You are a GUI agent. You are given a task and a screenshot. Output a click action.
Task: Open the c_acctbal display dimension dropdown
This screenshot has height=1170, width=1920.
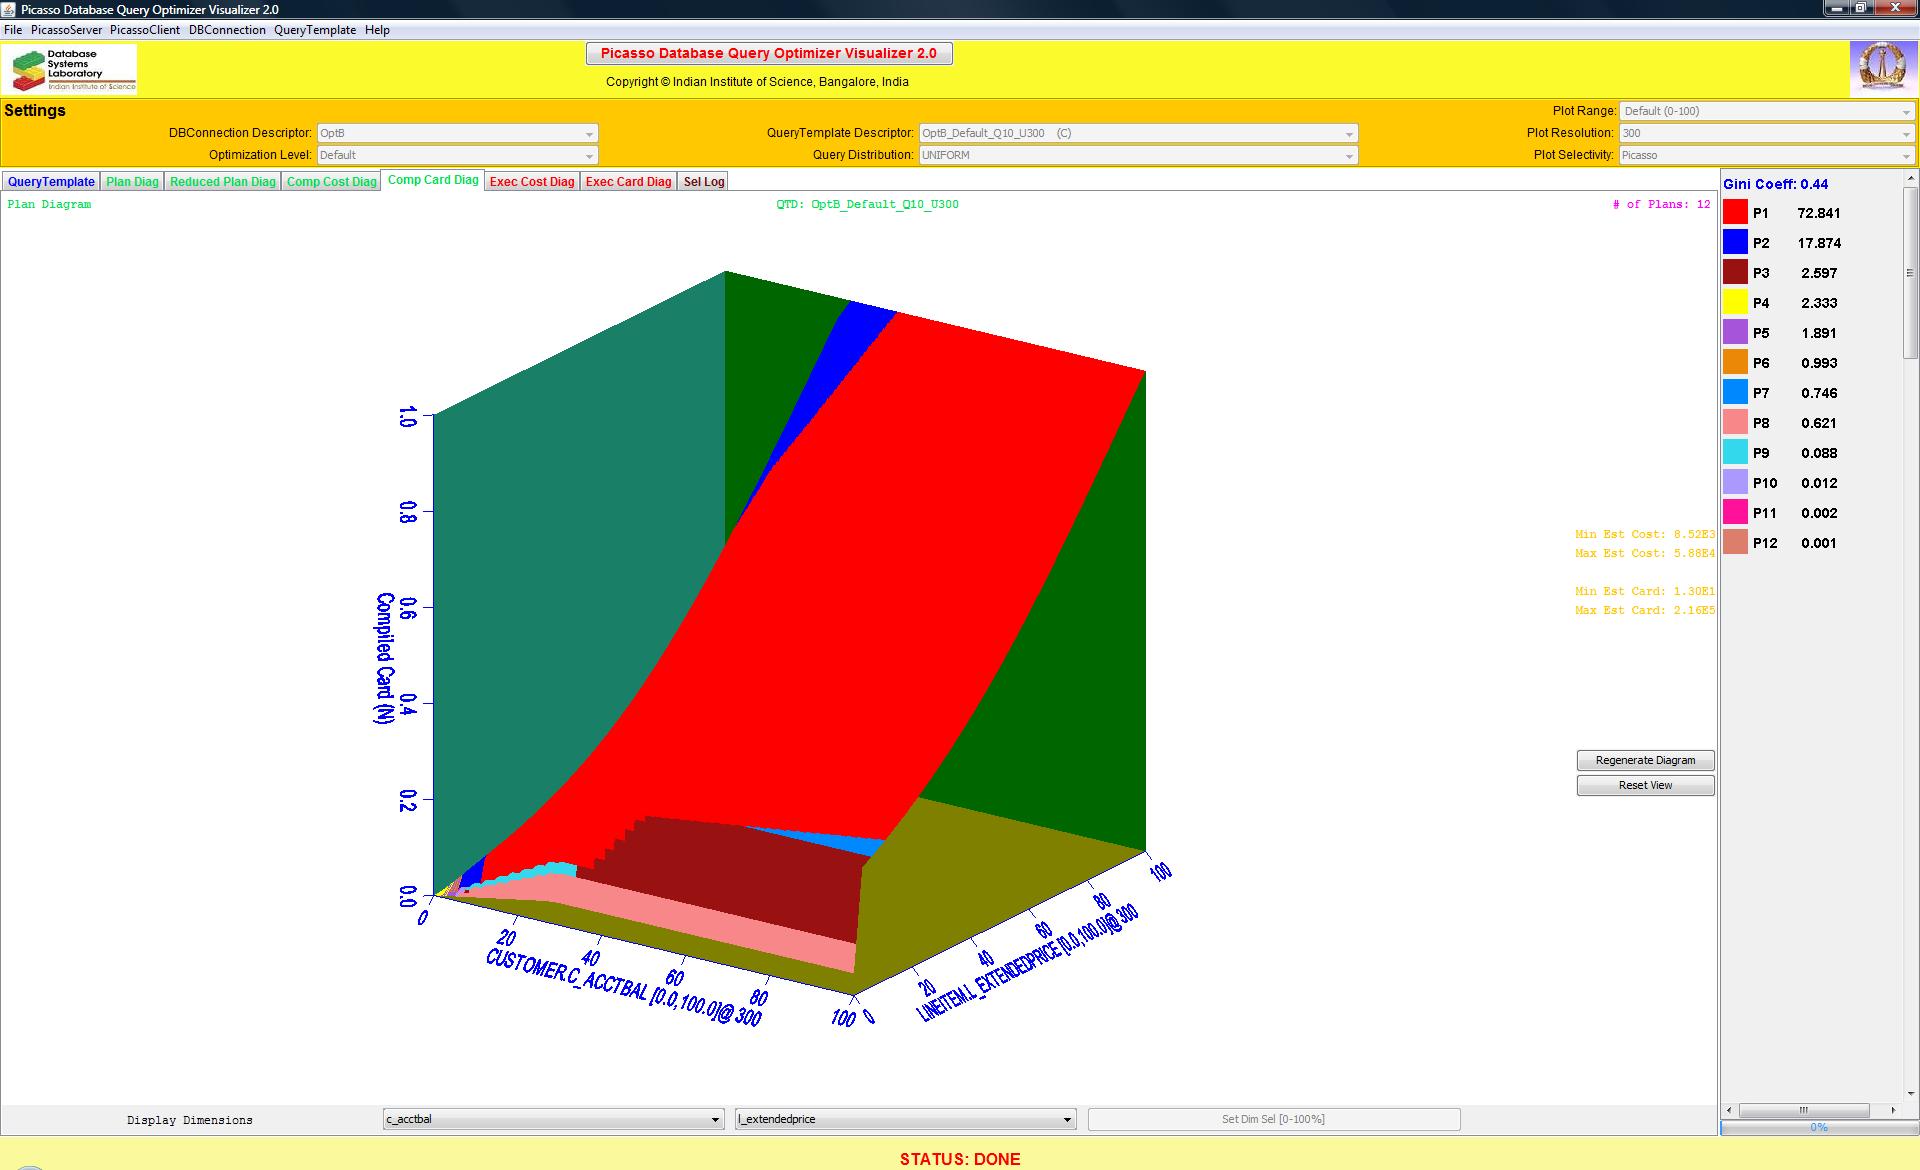(553, 1119)
